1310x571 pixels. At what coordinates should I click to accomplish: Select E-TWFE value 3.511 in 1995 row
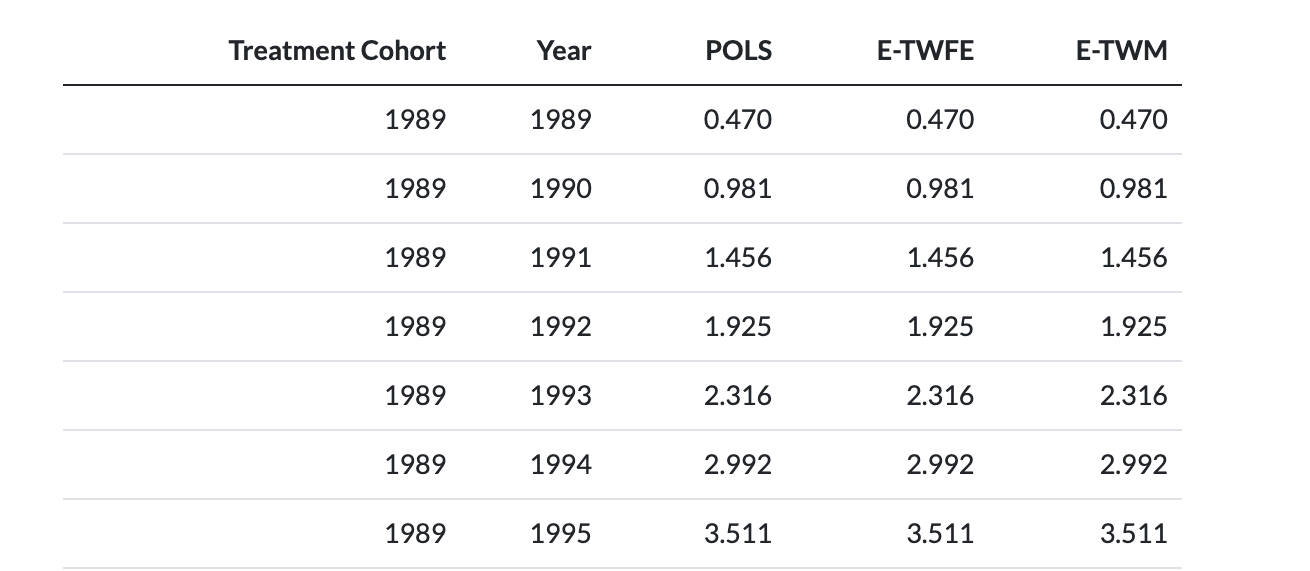coord(939,534)
